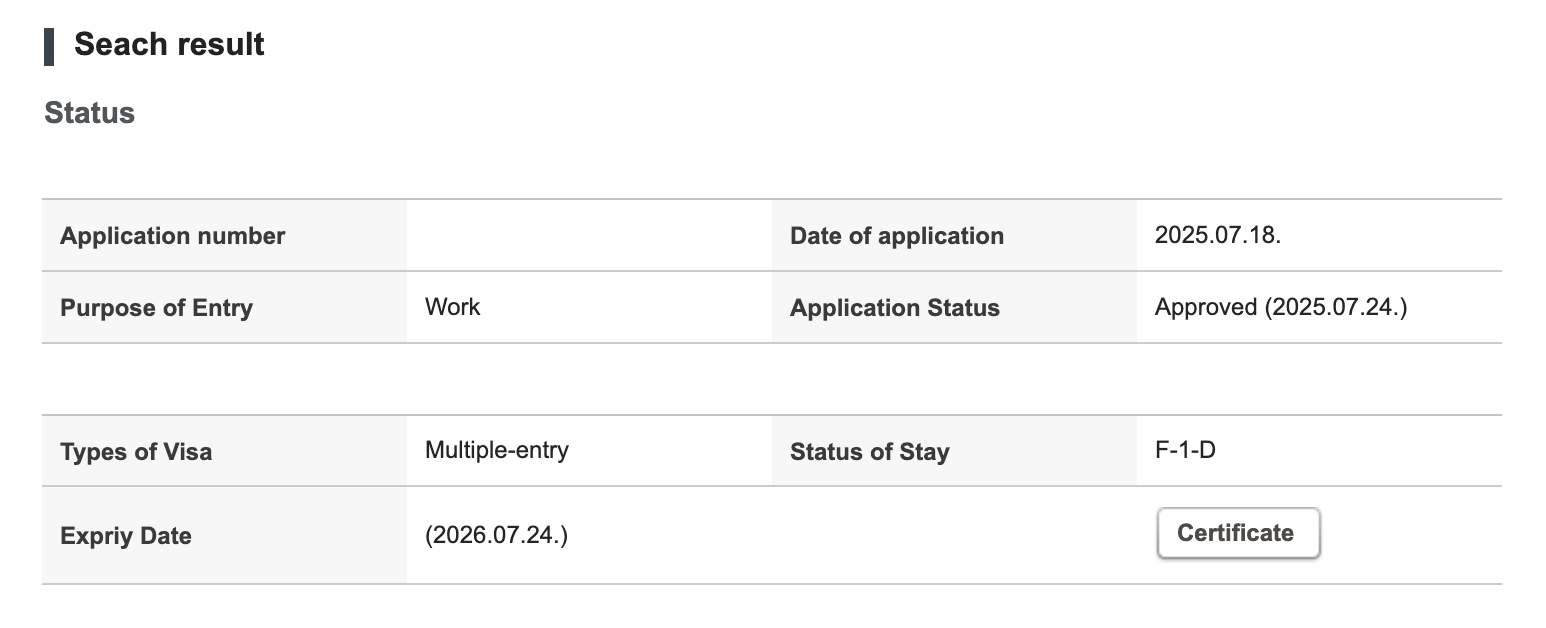Click the Certificate button

click(1238, 533)
